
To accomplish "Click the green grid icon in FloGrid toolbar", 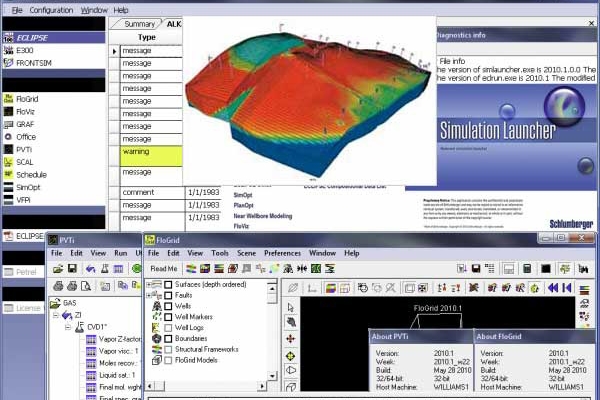I will (316, 269).
